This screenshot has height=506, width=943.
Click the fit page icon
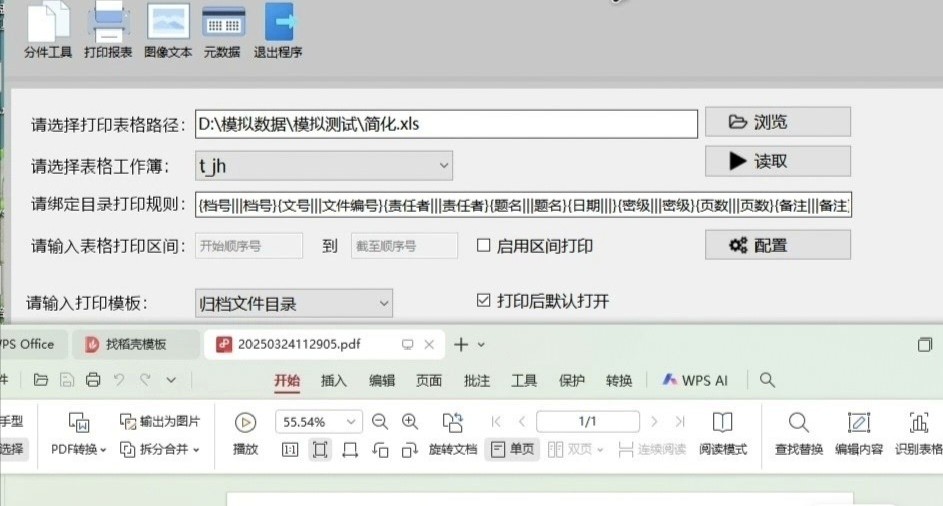[x=320, y=449]
